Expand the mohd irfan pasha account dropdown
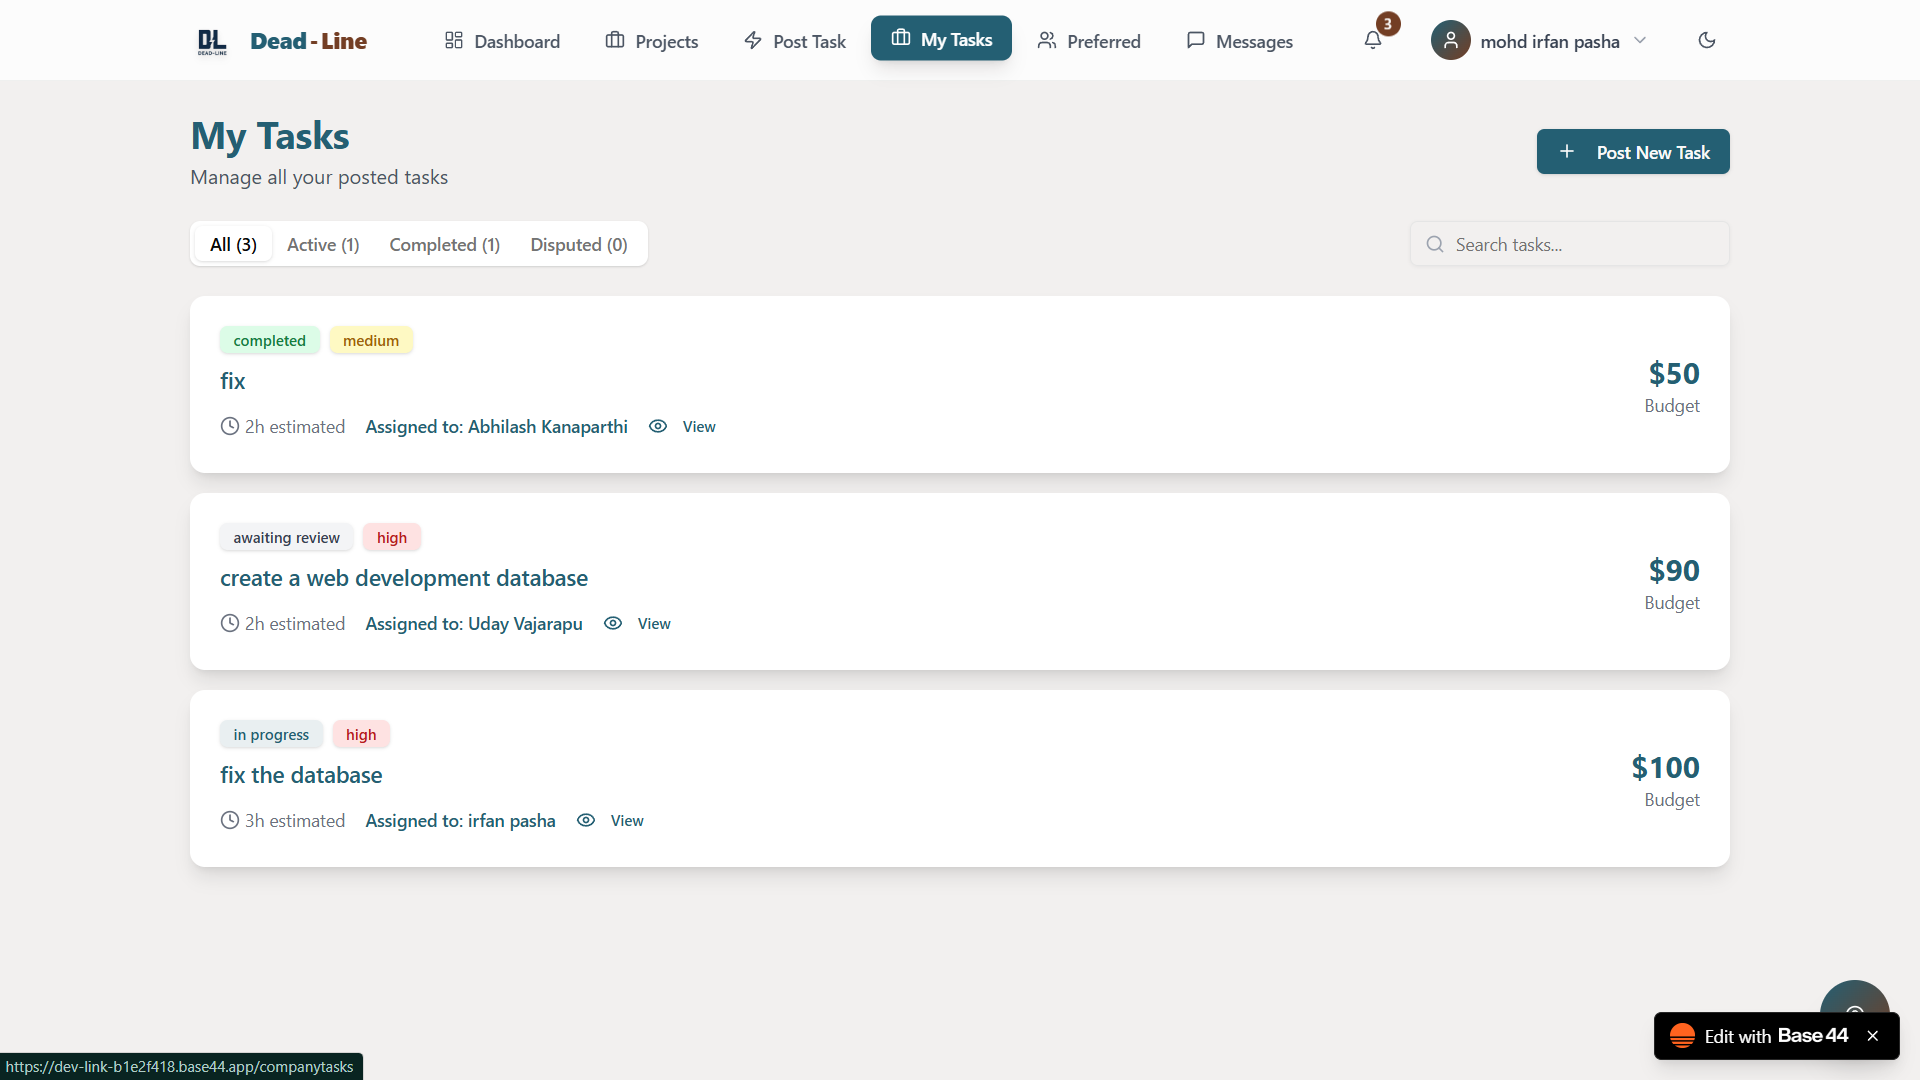The width and height of the screenshot is (1920, 1080). (1640, 41)
